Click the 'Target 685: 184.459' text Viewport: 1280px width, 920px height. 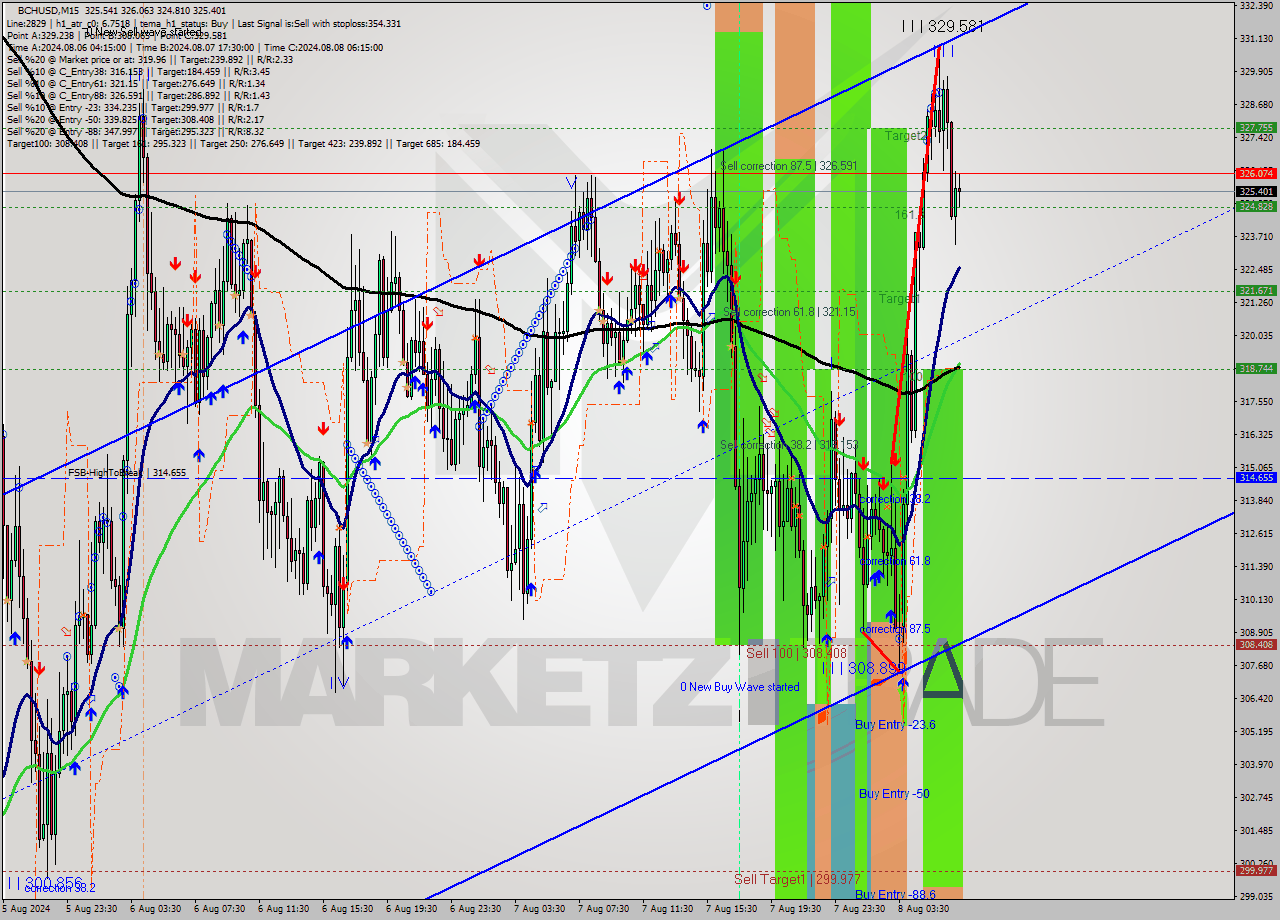coord(438,143)
